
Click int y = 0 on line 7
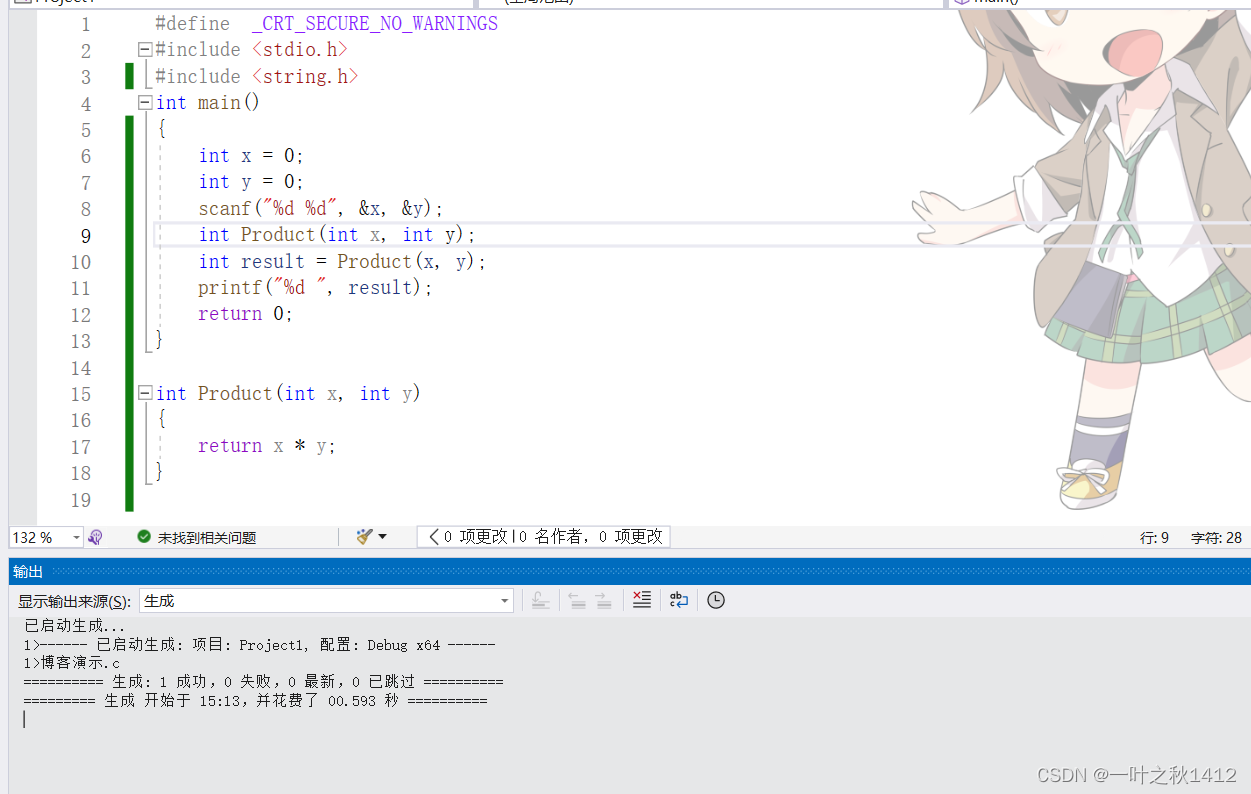click(x=251, y=181)
